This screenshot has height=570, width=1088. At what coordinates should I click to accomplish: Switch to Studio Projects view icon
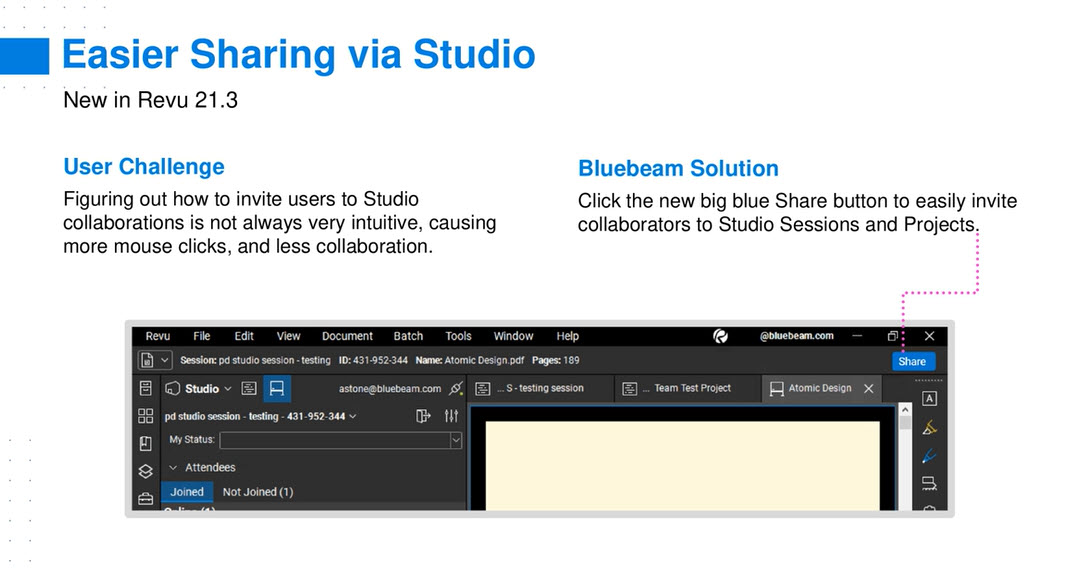point(249,388)
